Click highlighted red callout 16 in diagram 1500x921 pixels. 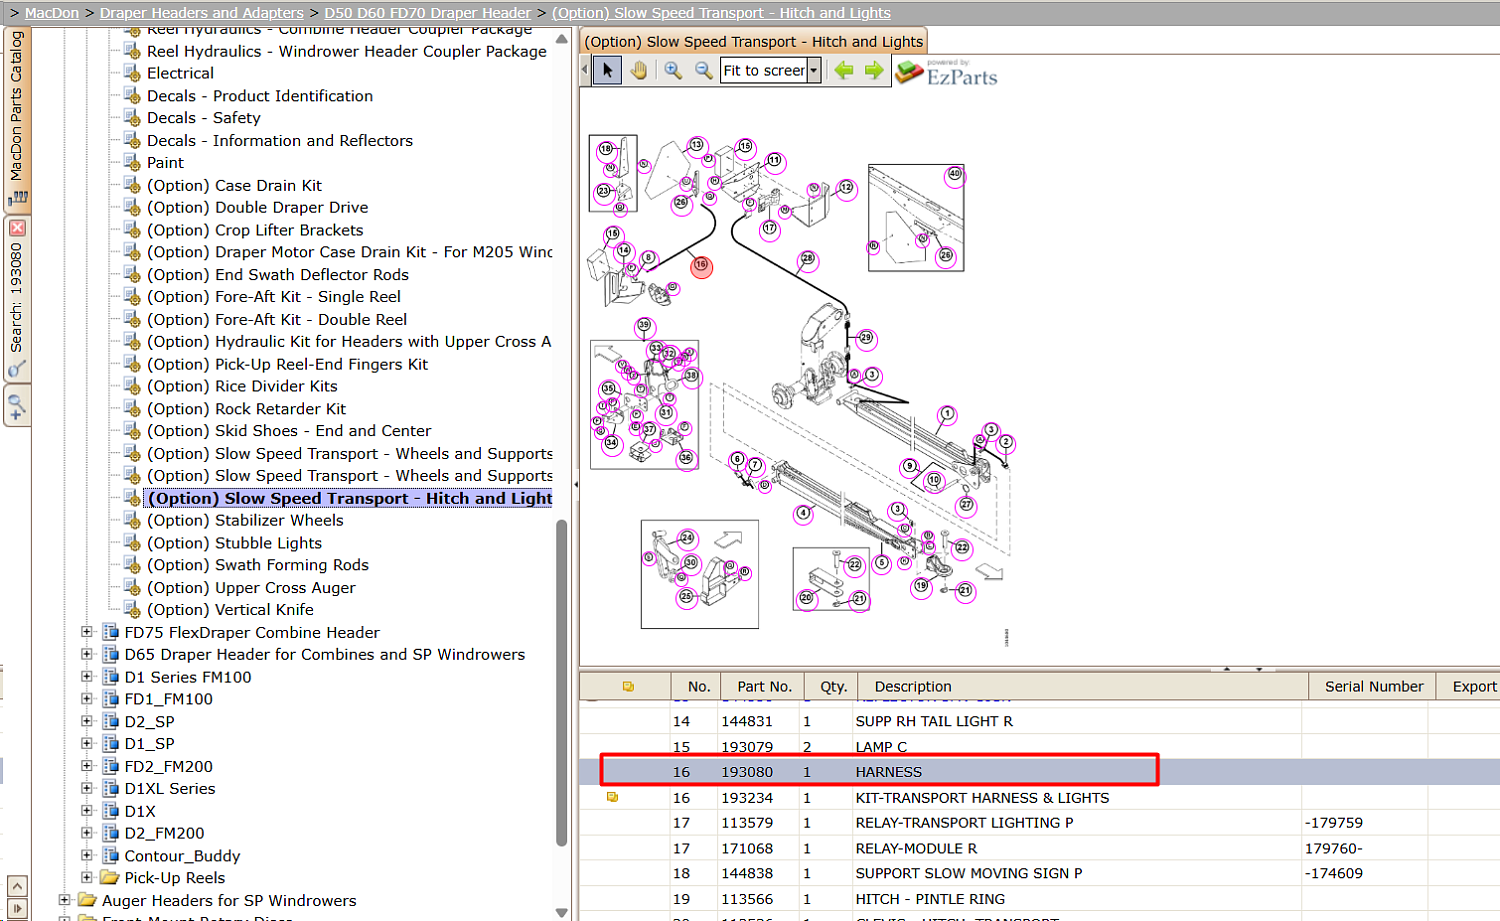pyautogui.click(x=701, y=266)
